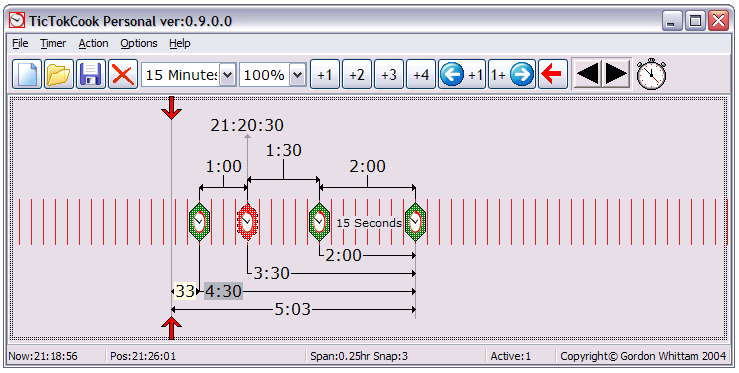
Task: Click the black right triangle button
Action: click(616, 74)
